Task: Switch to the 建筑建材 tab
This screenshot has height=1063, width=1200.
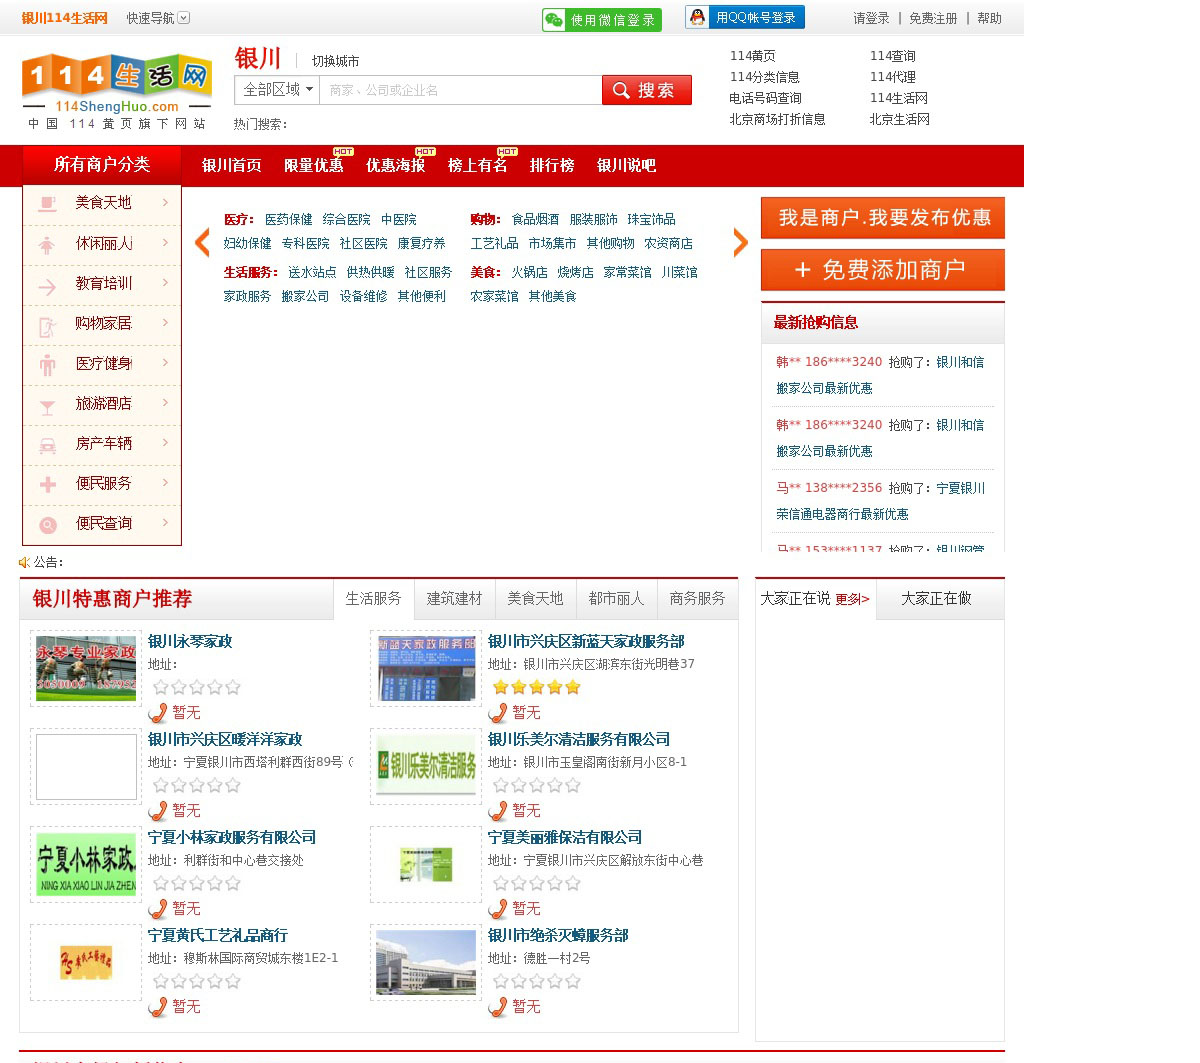Action: pos(454,599)
